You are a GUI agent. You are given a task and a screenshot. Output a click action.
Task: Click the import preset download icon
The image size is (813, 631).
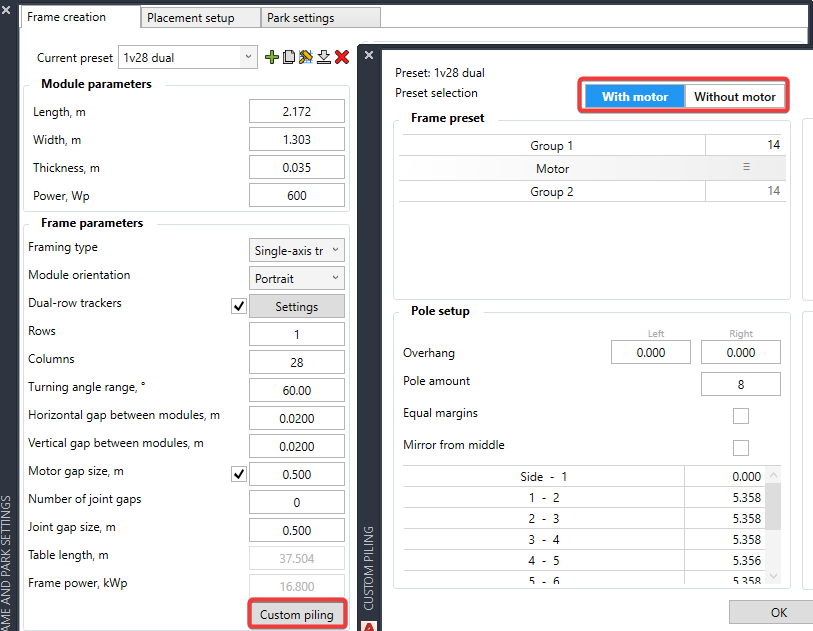click(x=323, y=58)
